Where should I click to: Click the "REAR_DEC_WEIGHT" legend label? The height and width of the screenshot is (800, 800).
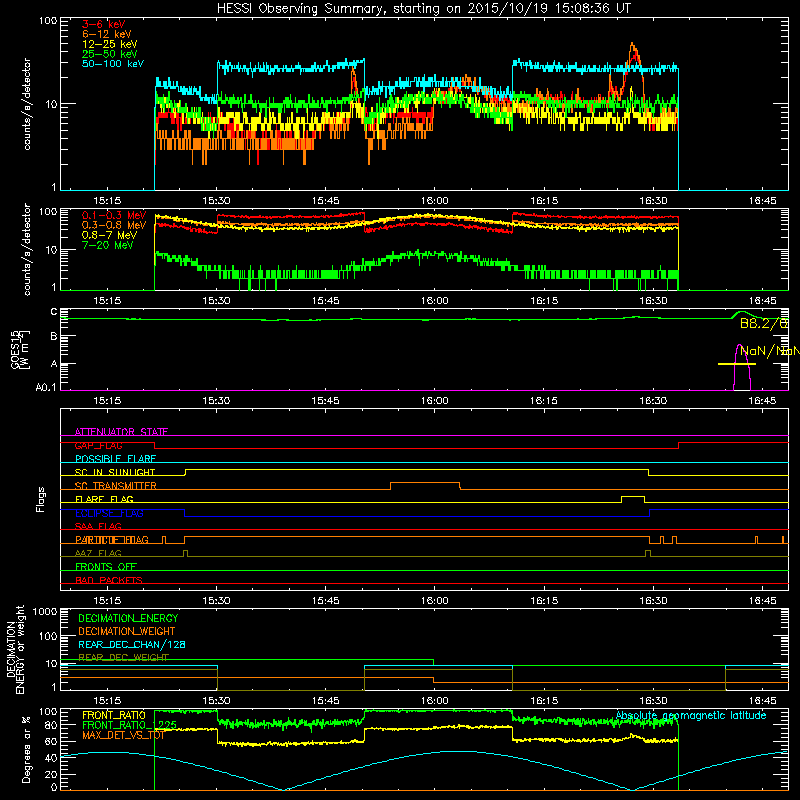click(x=123, y=657)
